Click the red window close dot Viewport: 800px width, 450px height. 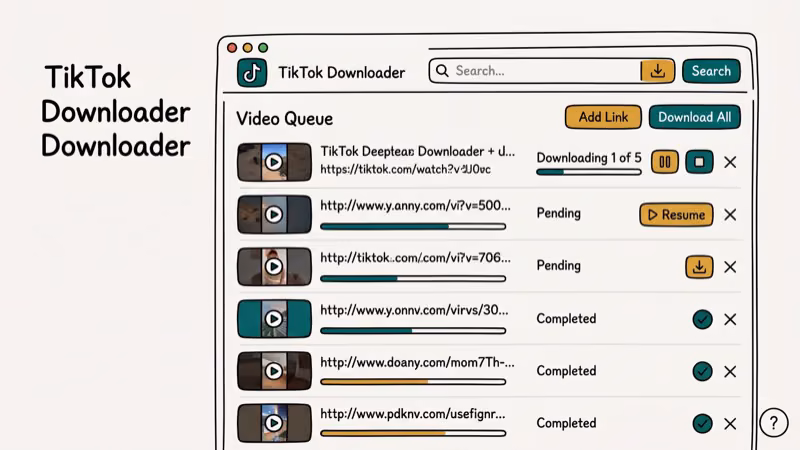pos(232,47)
